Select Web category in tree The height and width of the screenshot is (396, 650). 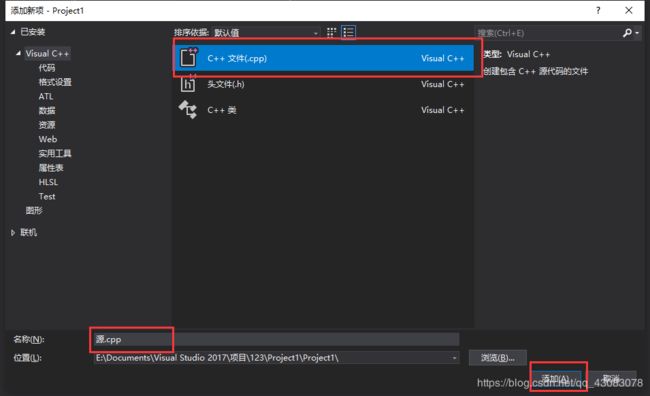[x=48, y=139]
